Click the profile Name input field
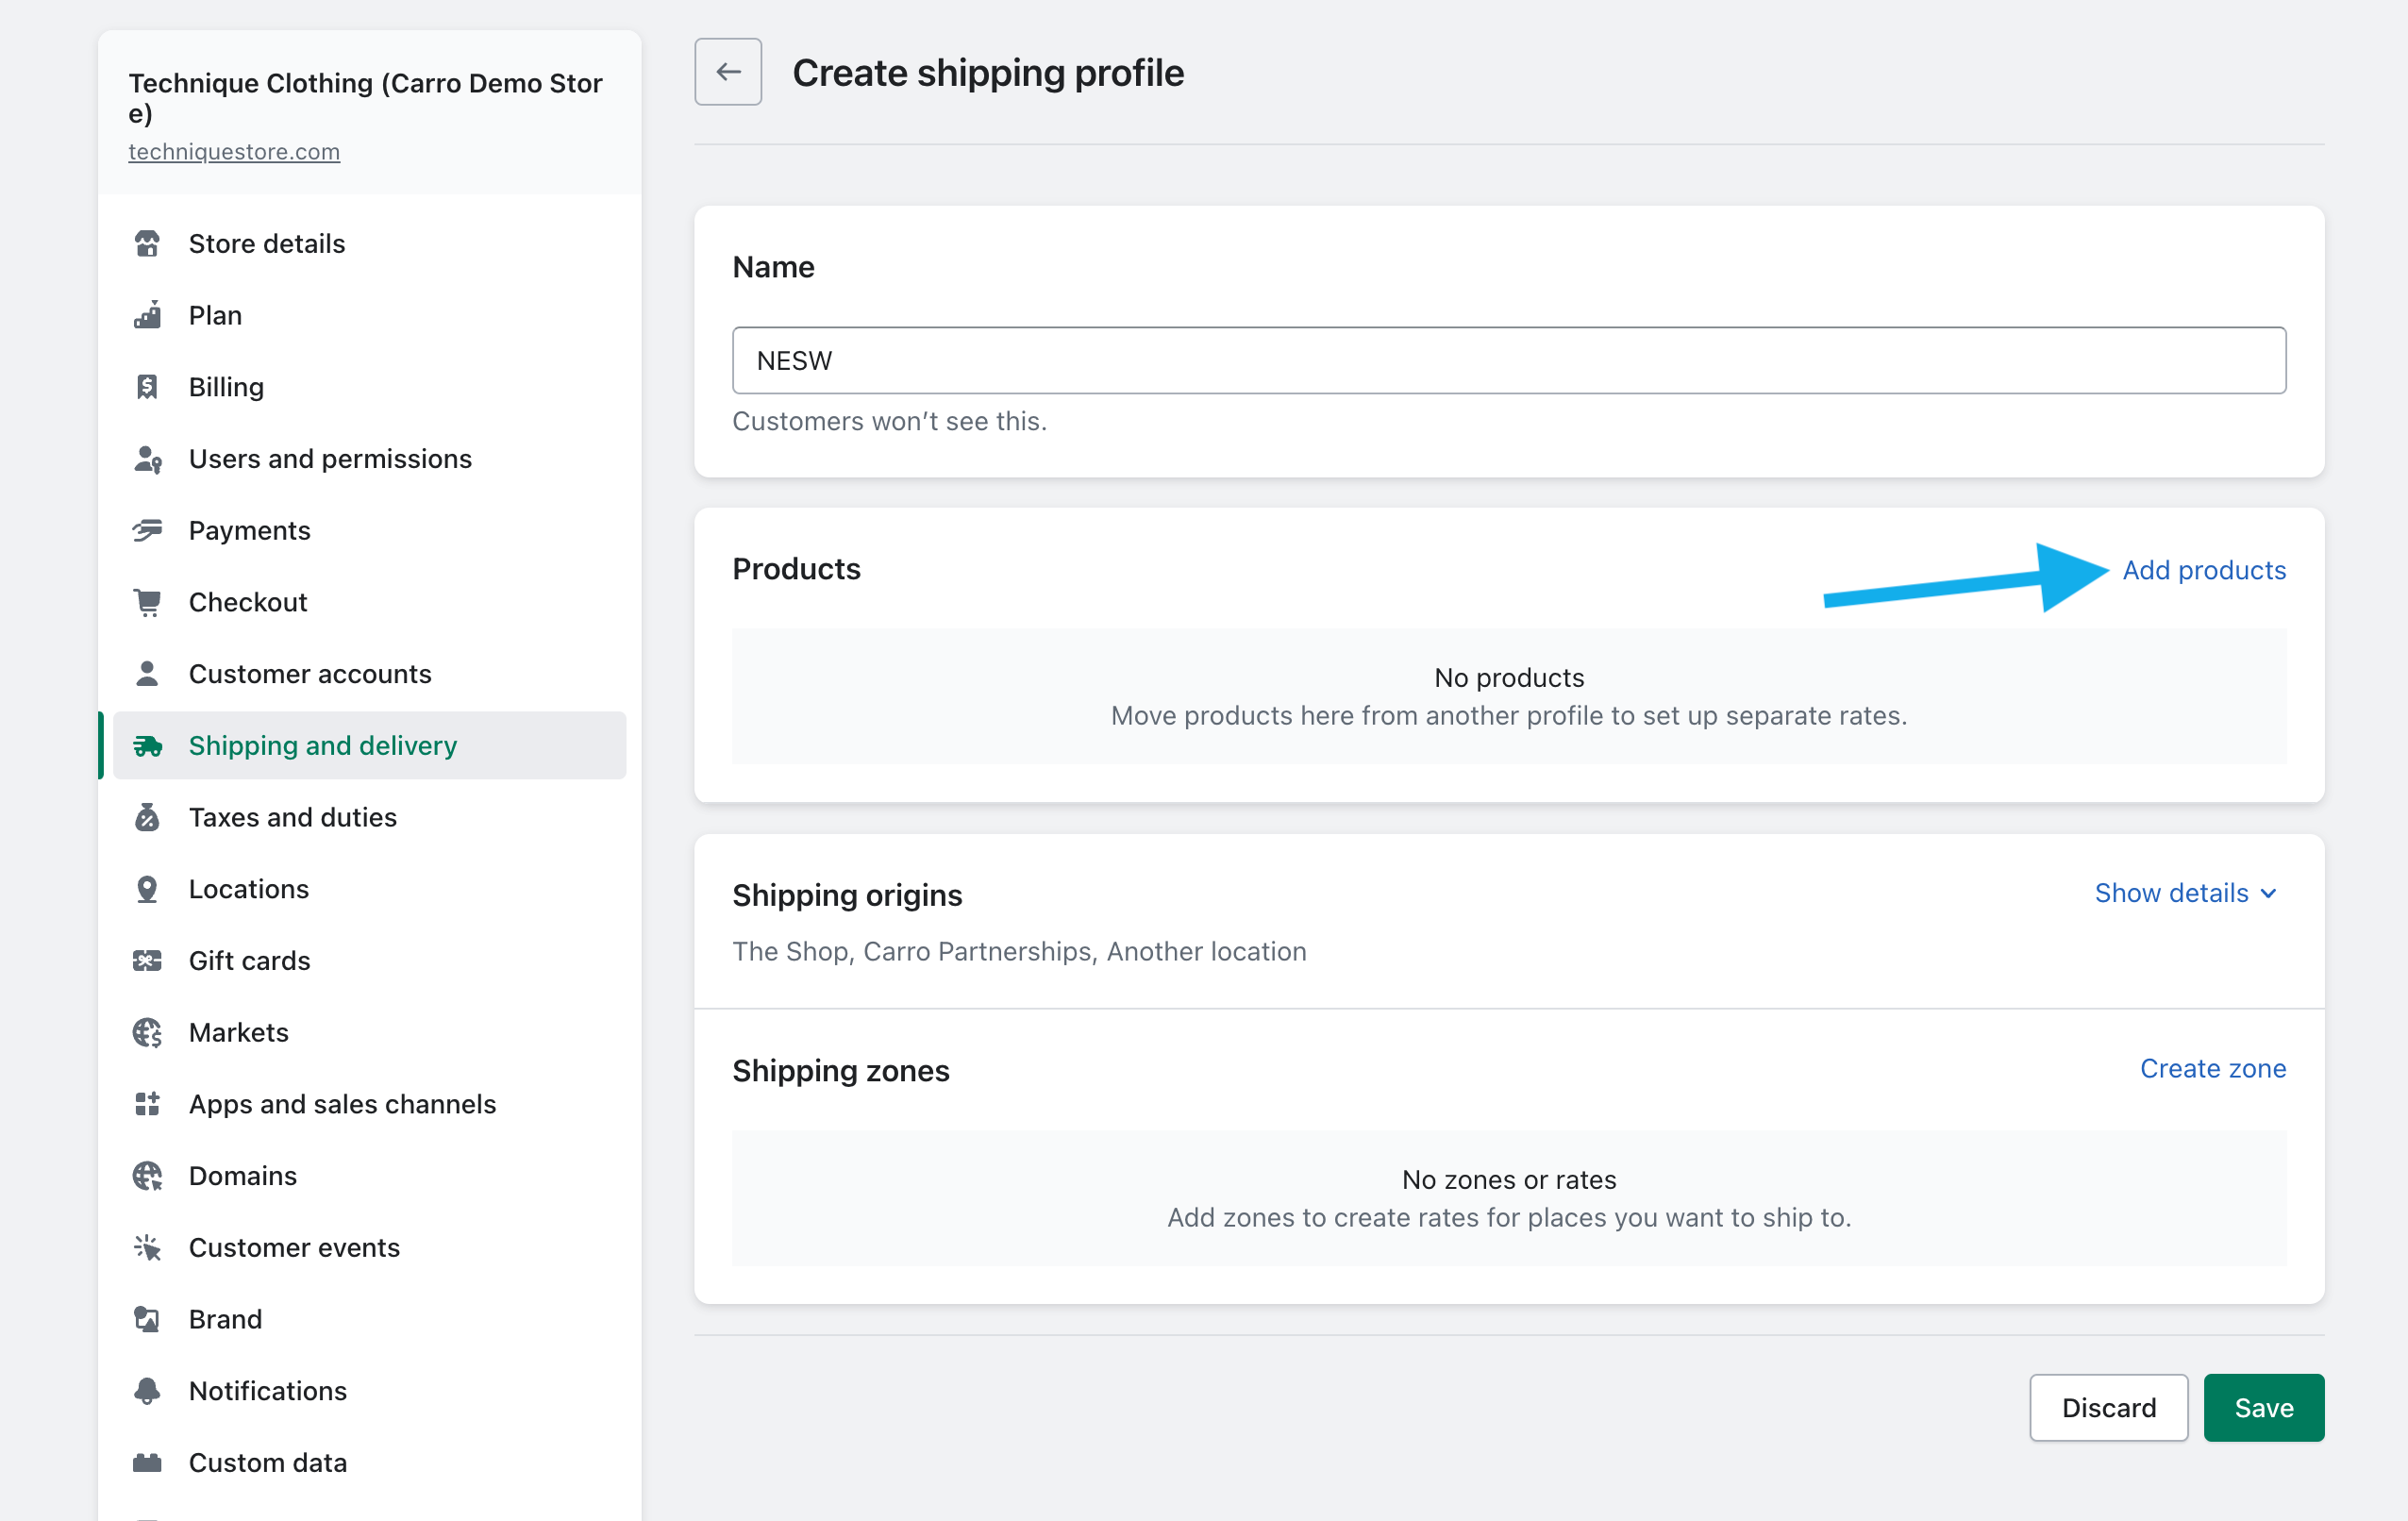The width and height of the screenshot is (2408, 1521). pos(1508,360)
